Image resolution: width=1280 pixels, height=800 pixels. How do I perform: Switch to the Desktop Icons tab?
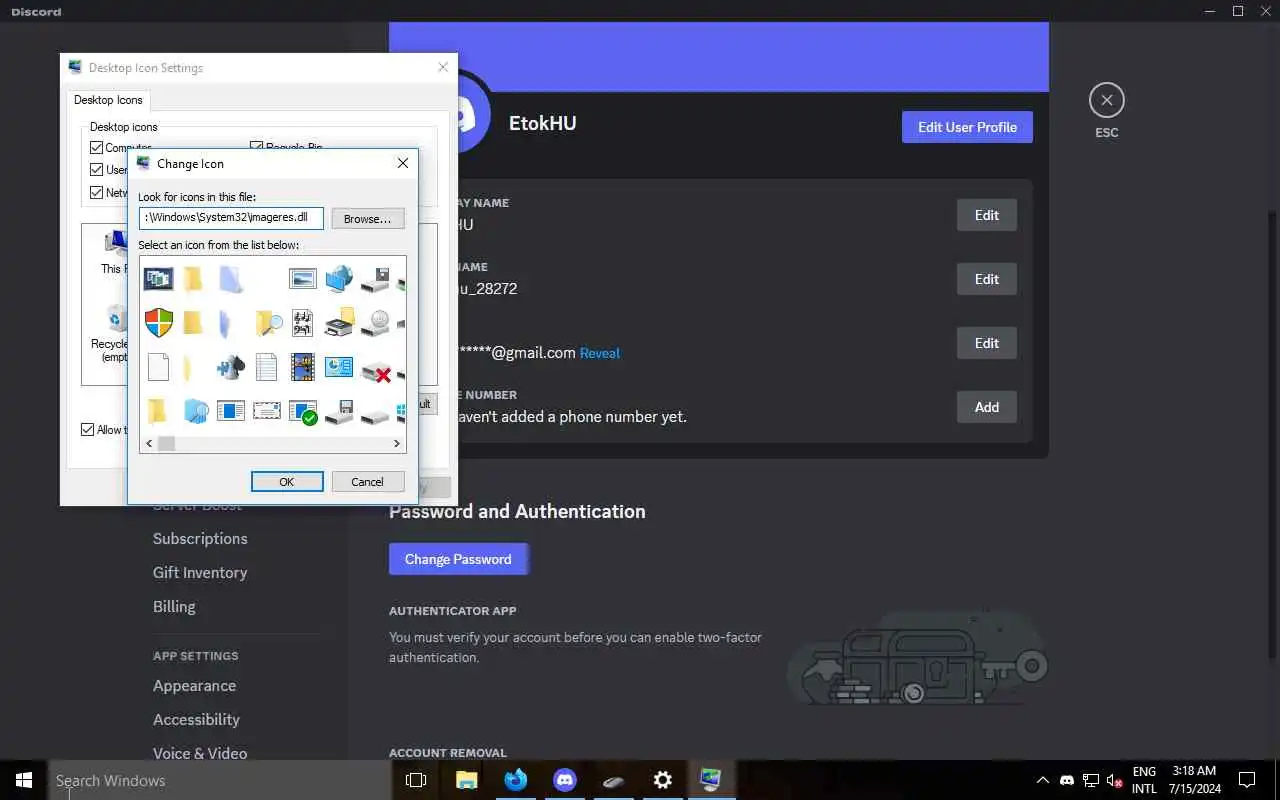click(x=108, y=100)
